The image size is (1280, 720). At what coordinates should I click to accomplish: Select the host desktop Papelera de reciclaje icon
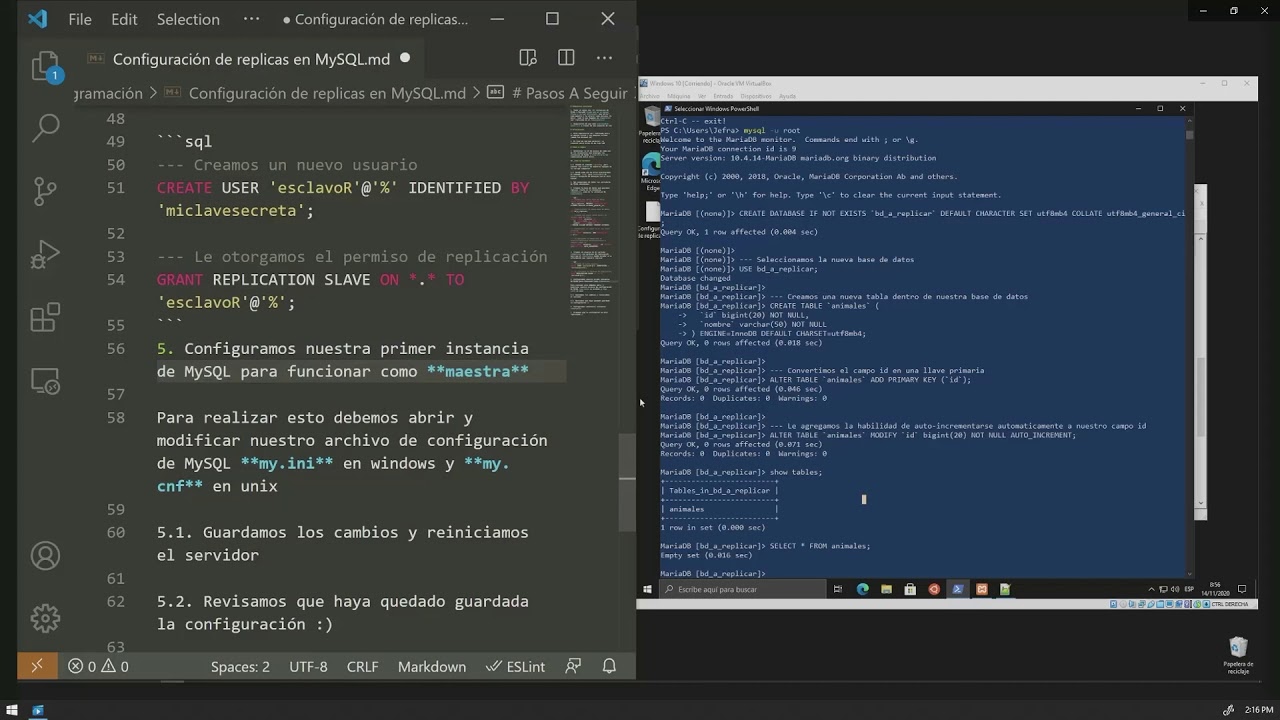click(x=1238, y=656)
